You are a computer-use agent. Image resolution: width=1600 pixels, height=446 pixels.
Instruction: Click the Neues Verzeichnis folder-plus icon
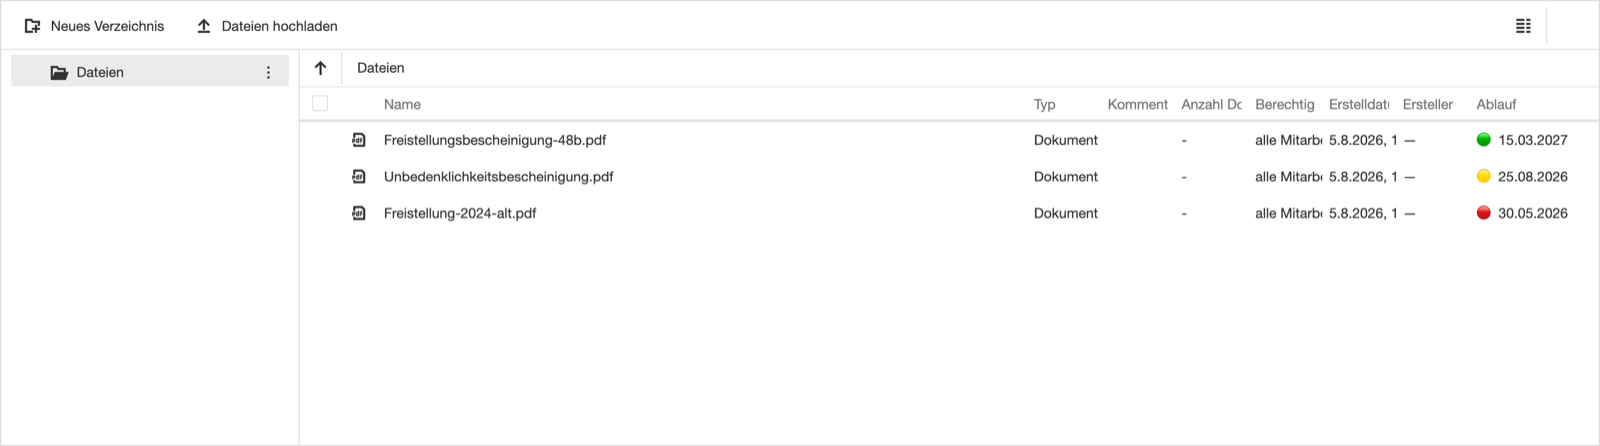33,26
